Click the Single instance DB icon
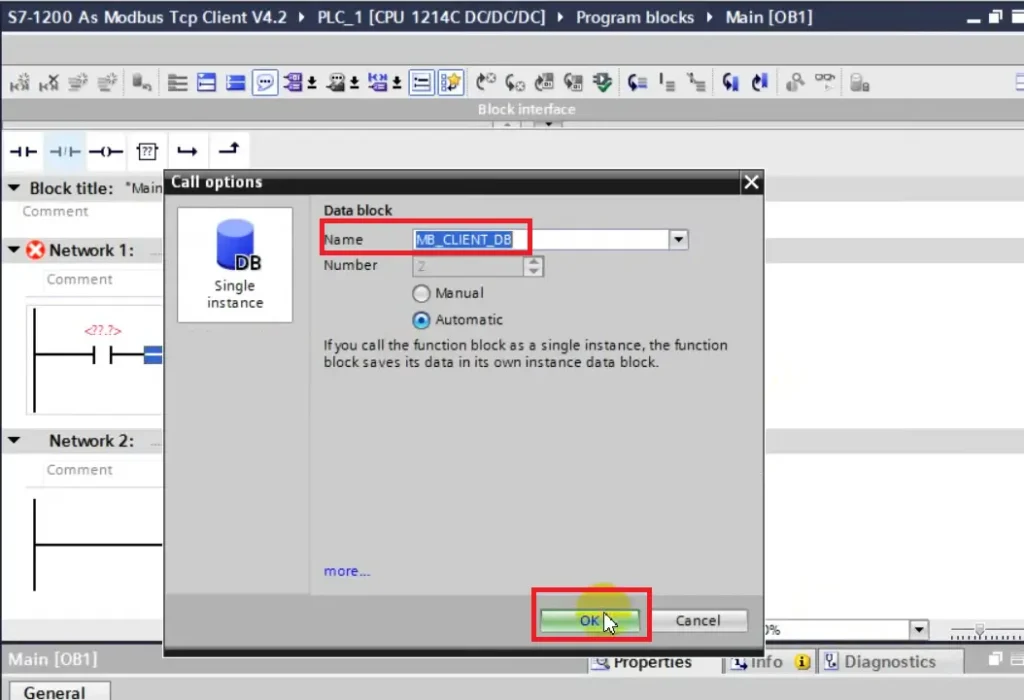Image resolution: width=1024 pixels, height=700 pixels. [234, 250]
